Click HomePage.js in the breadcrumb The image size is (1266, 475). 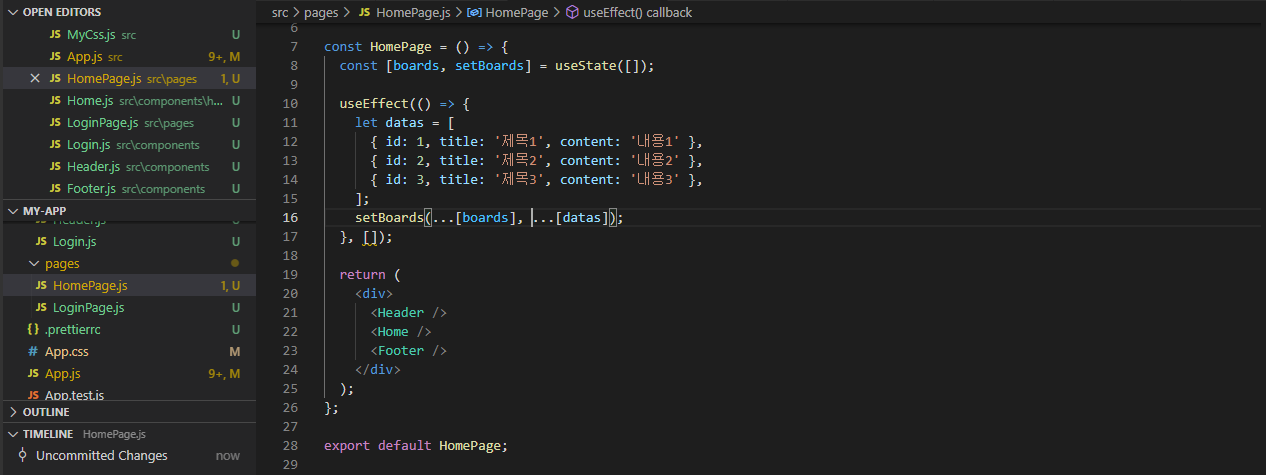coord(413,13)
